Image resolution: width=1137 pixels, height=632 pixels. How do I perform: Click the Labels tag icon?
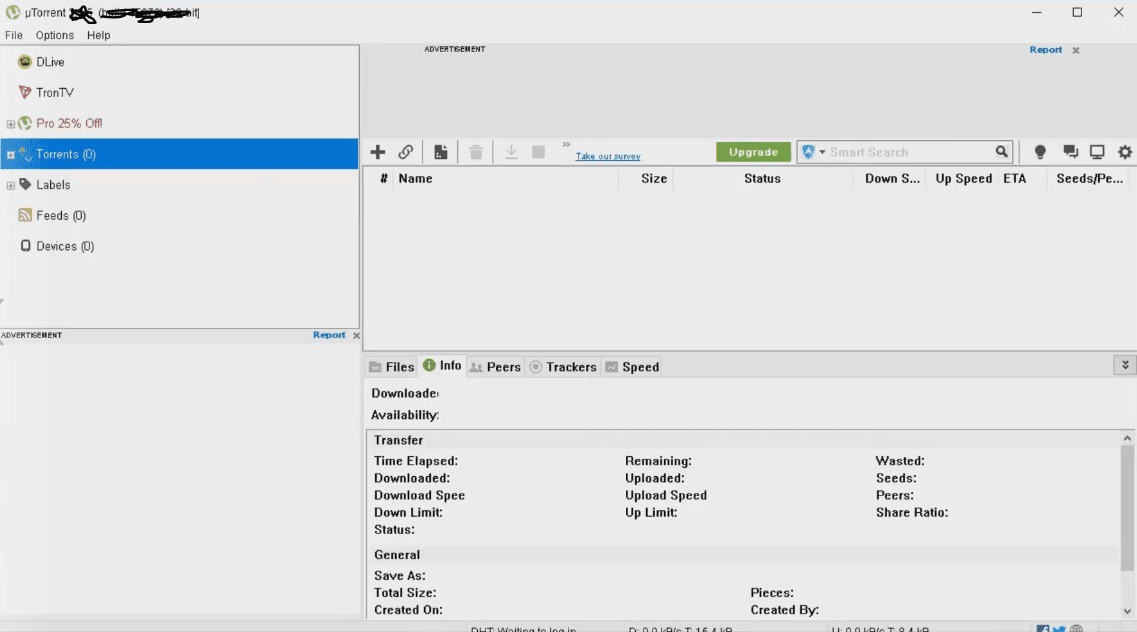coord(25,184)
